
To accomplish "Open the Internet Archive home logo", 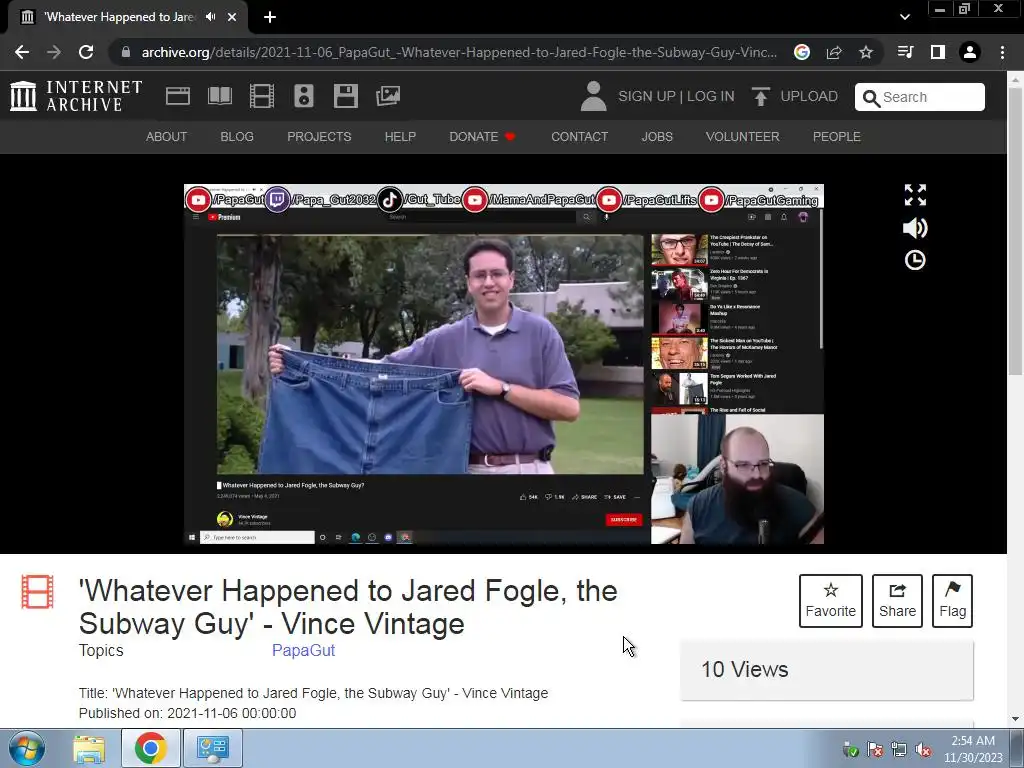I will (76, 96).
